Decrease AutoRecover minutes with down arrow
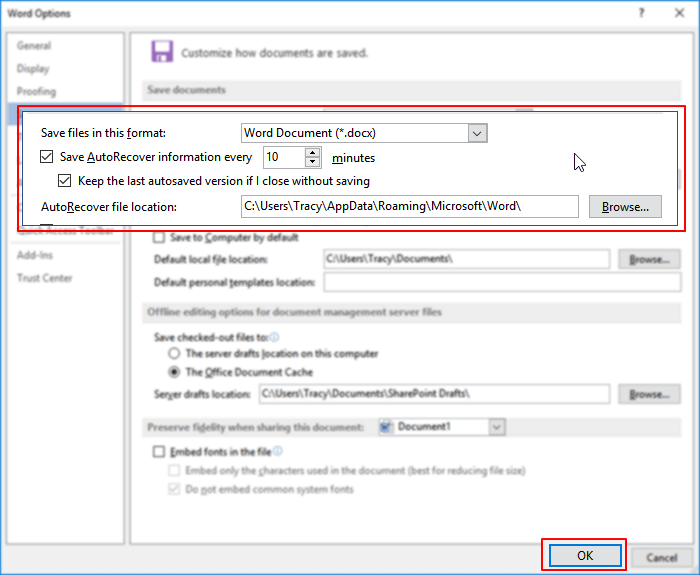This screenshot has height=575, width=700. pyautogui.click(x=312, y=162)
